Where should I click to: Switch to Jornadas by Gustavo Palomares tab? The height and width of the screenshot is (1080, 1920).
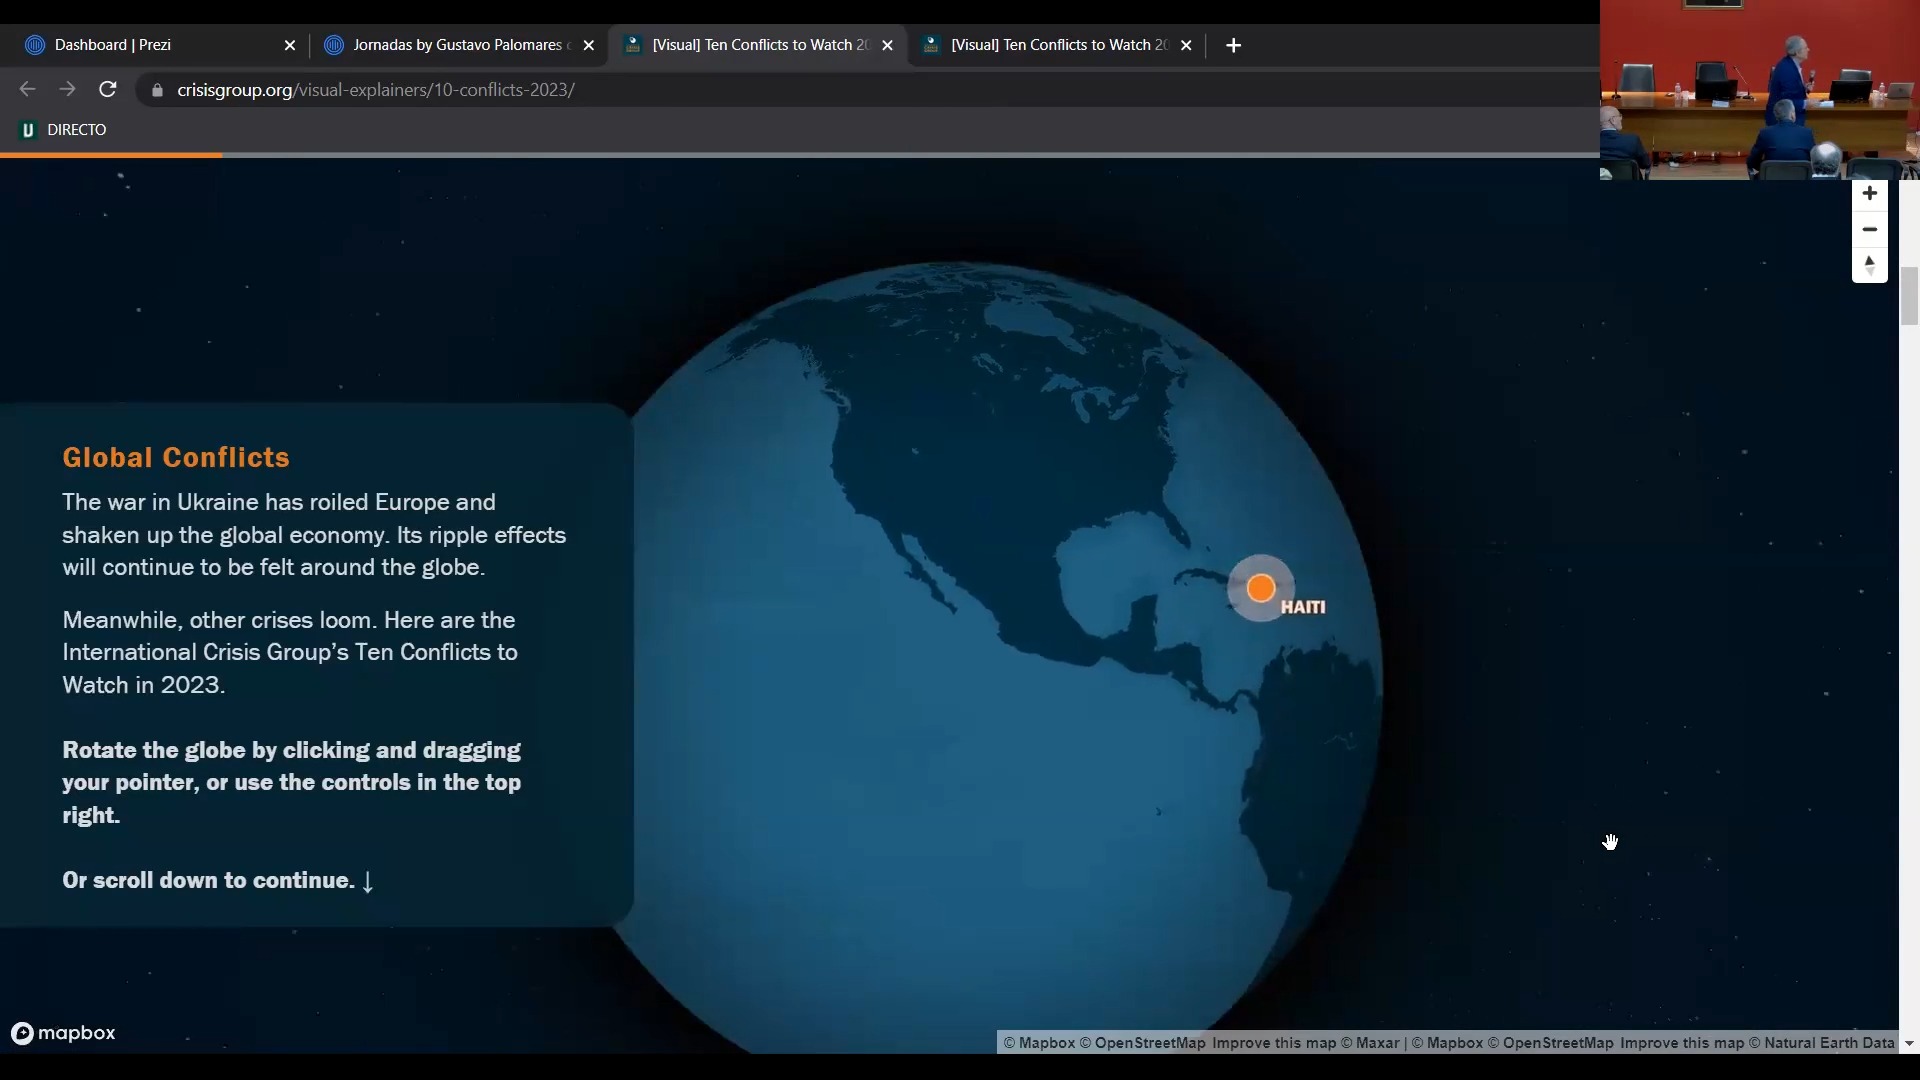(455, 45)
